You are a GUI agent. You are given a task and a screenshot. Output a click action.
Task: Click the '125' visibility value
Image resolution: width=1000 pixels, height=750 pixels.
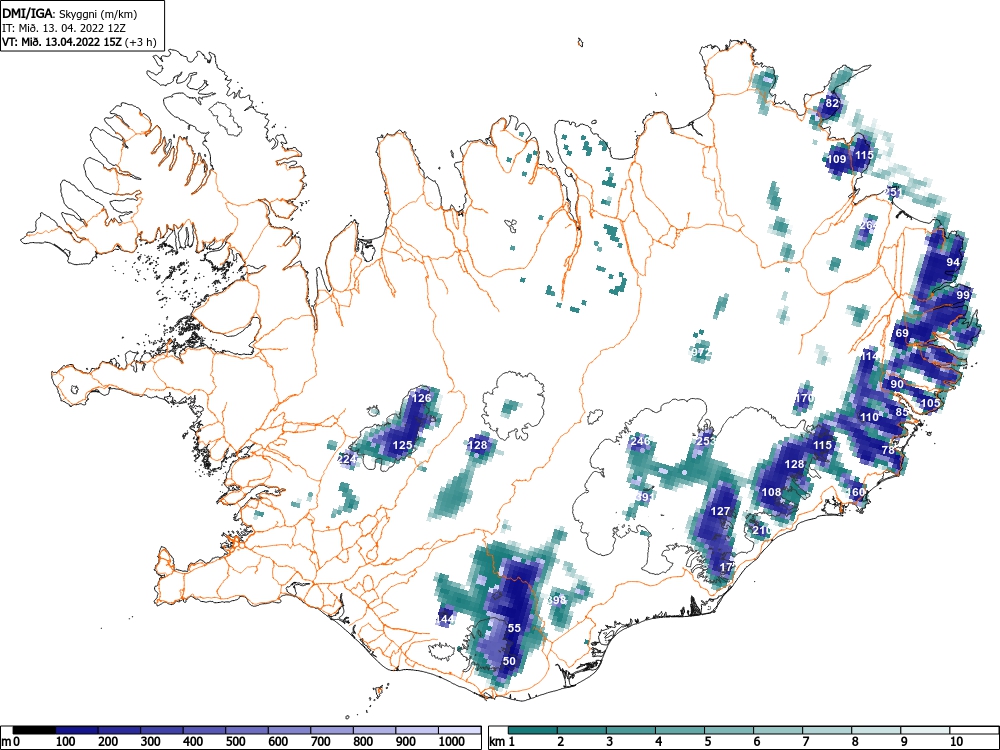(x=402, y=445)
